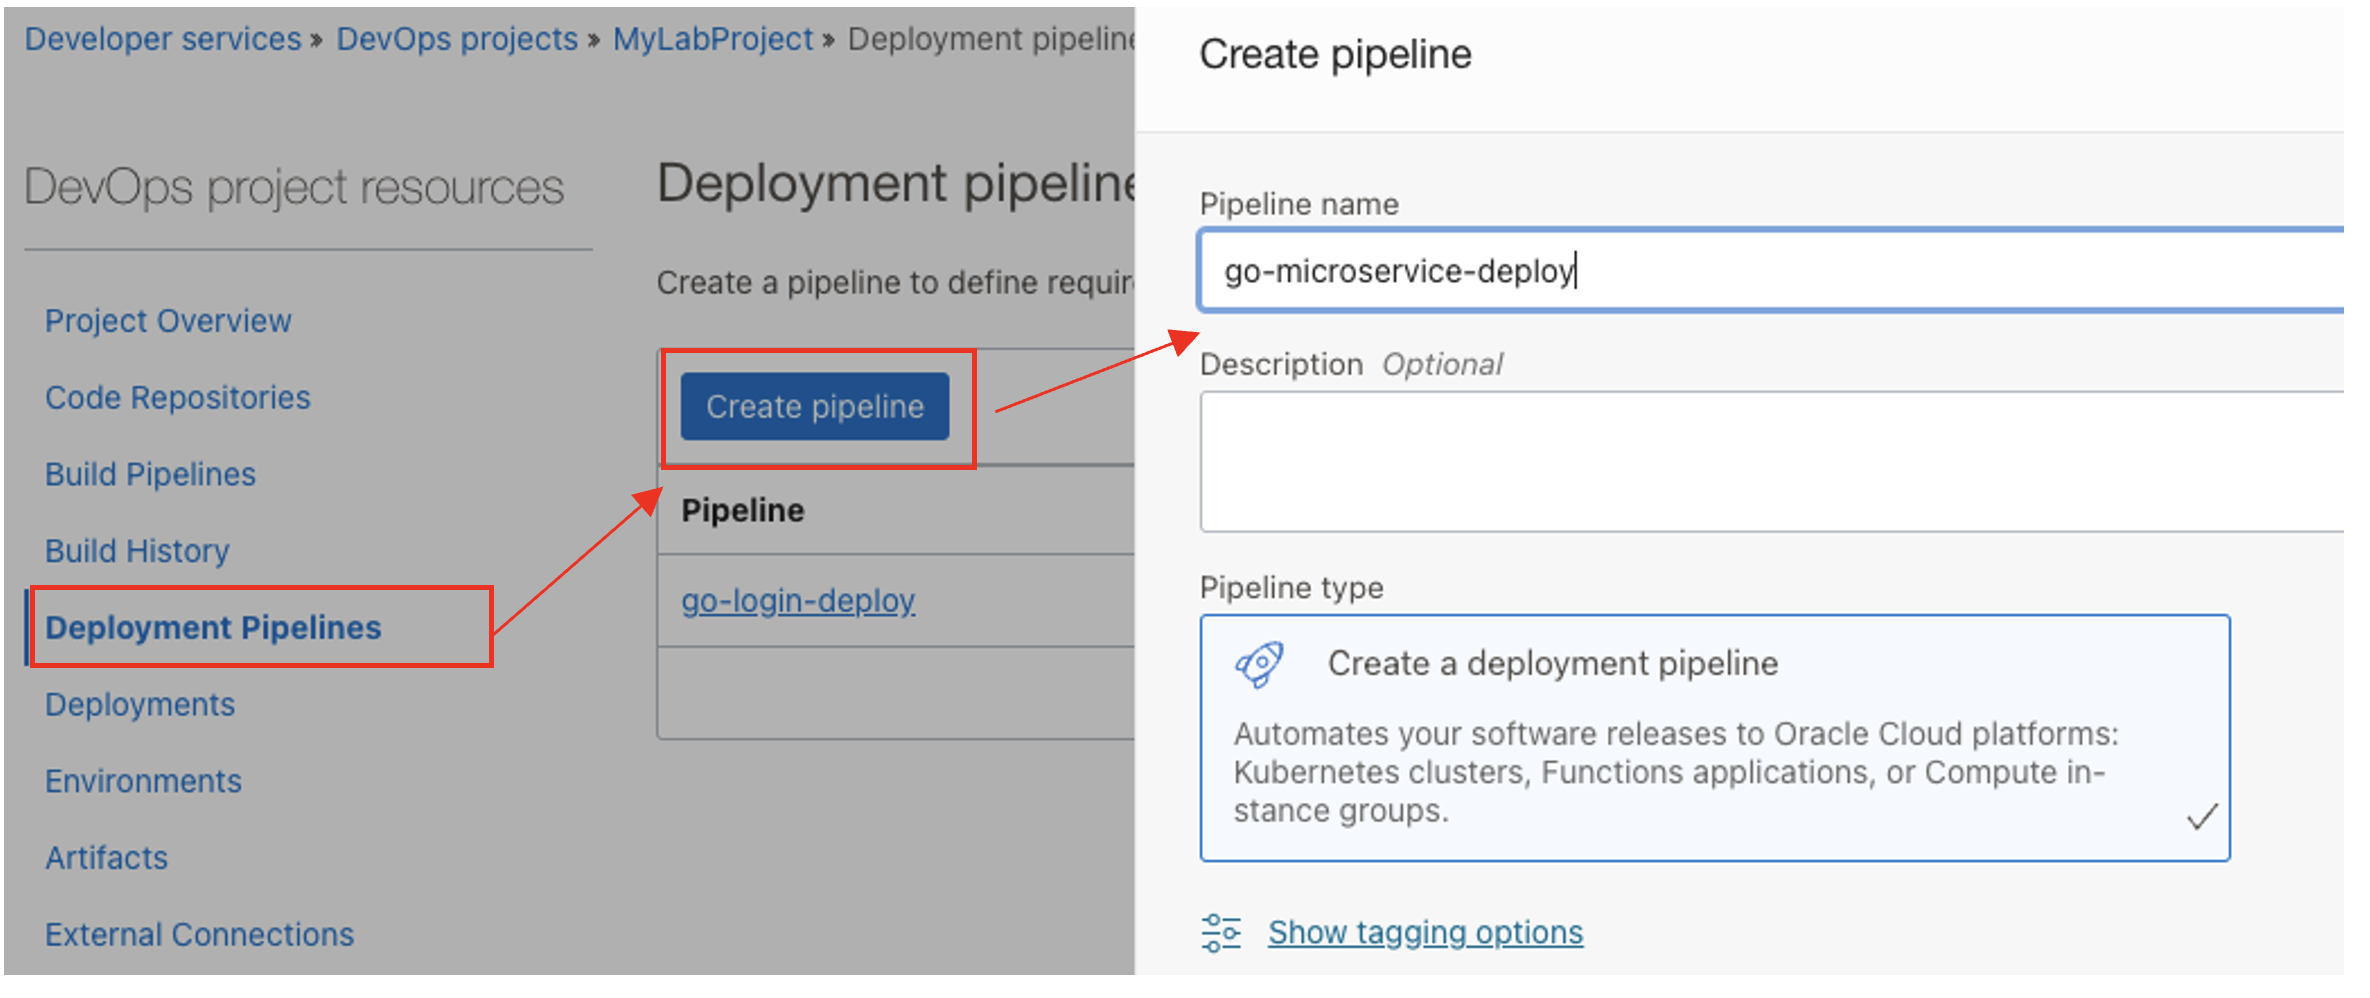
Task: Open the Deployments page
Action: 139,704
